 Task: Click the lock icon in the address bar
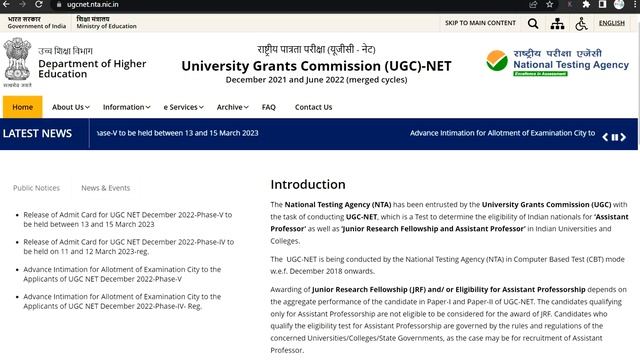click(x=59, y=4)
